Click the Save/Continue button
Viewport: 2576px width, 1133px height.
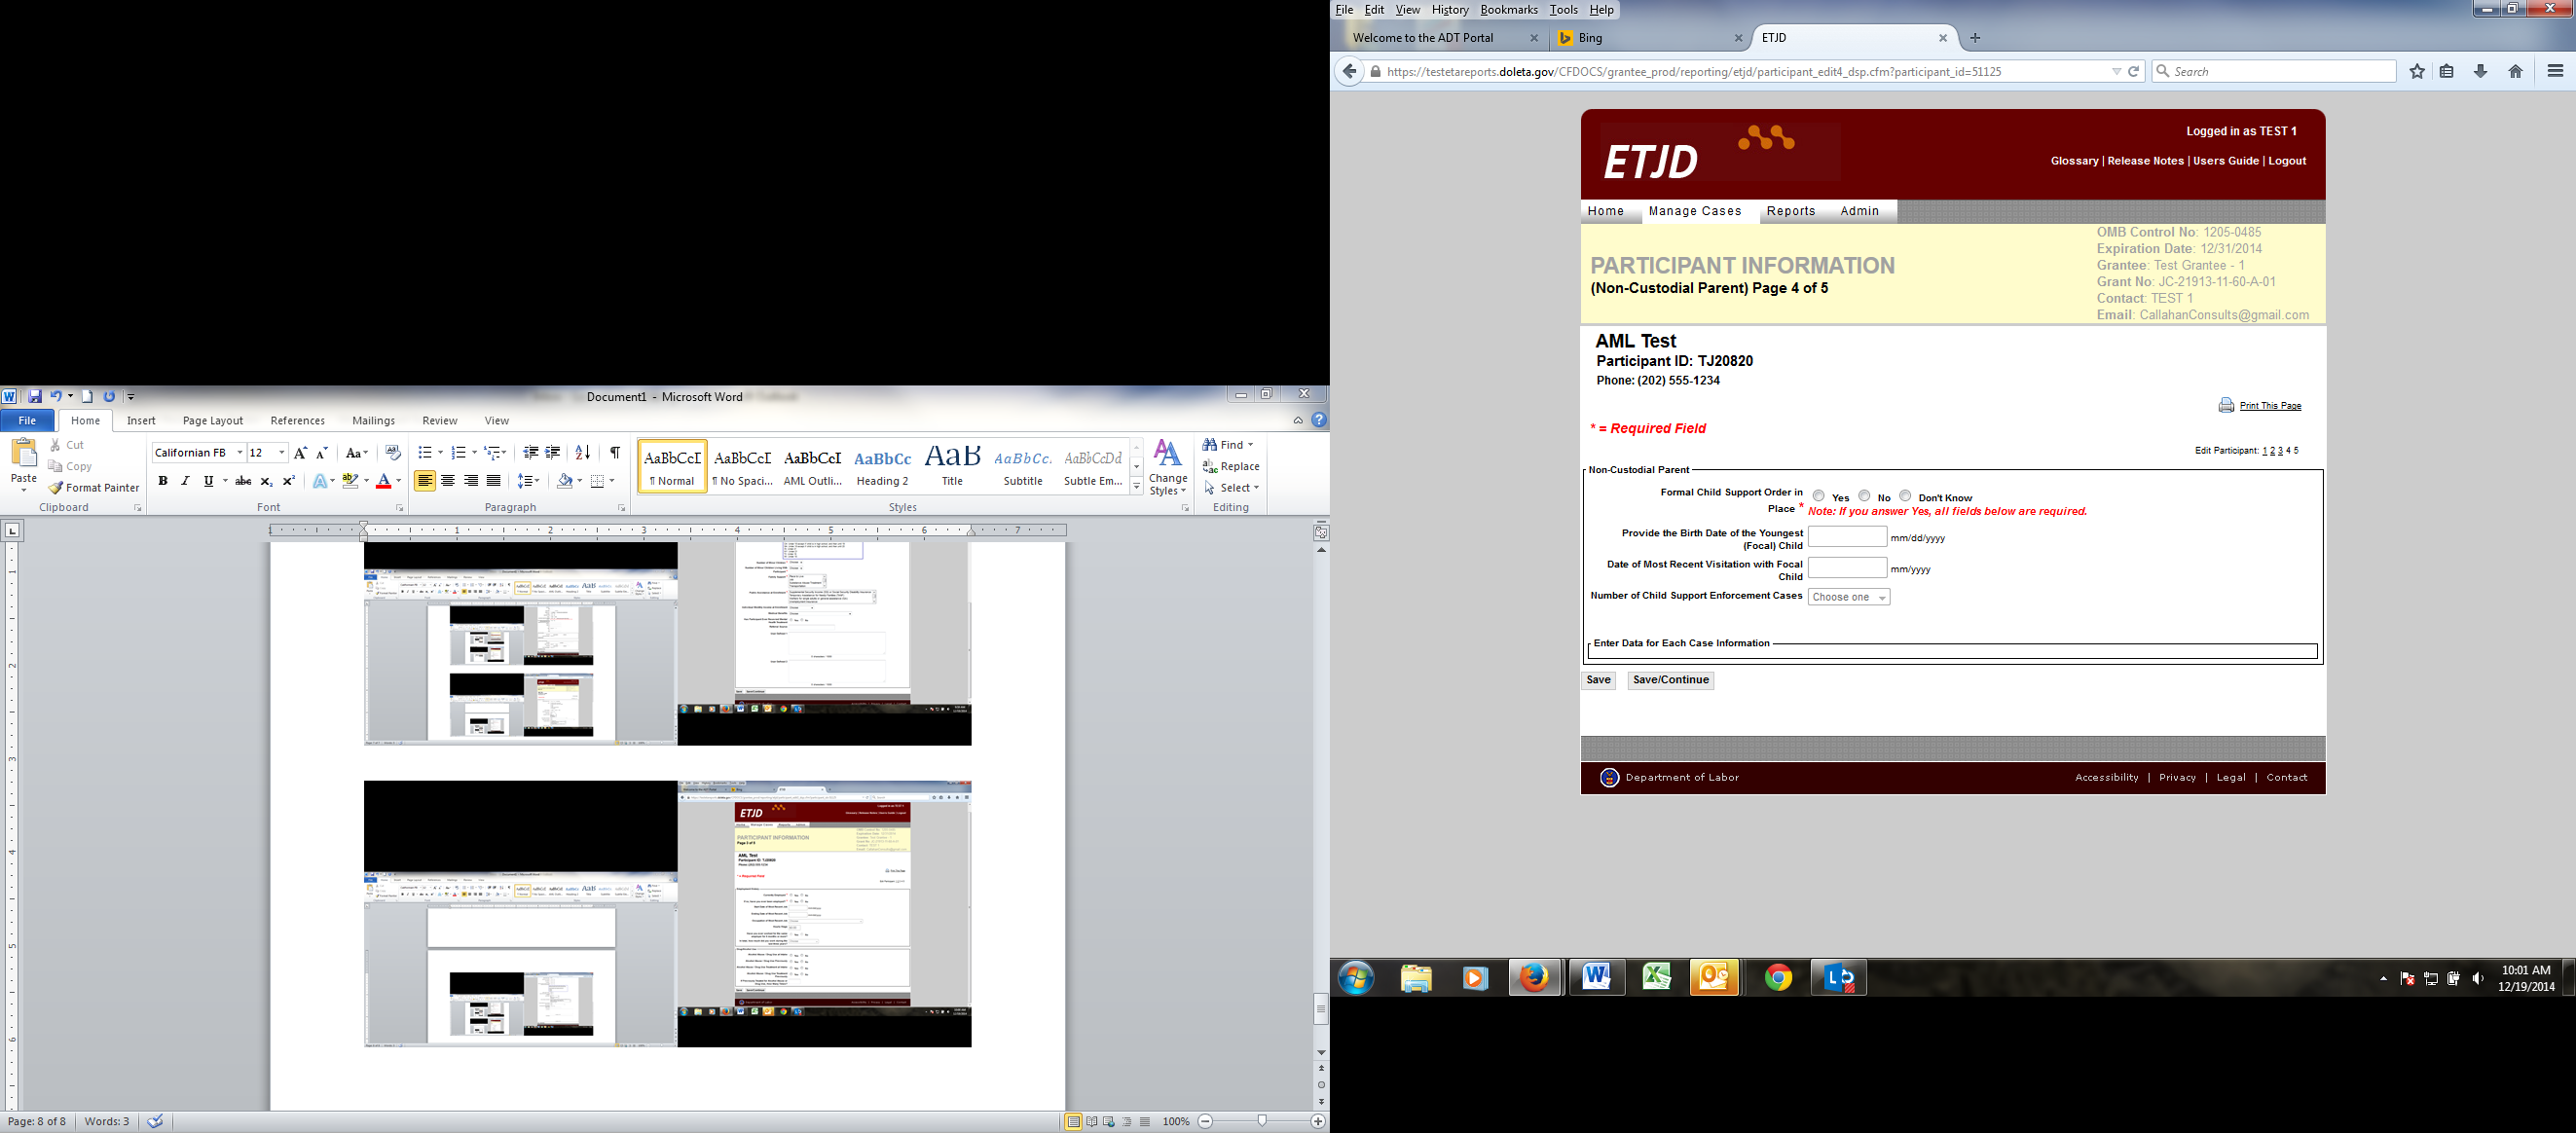1670,680
